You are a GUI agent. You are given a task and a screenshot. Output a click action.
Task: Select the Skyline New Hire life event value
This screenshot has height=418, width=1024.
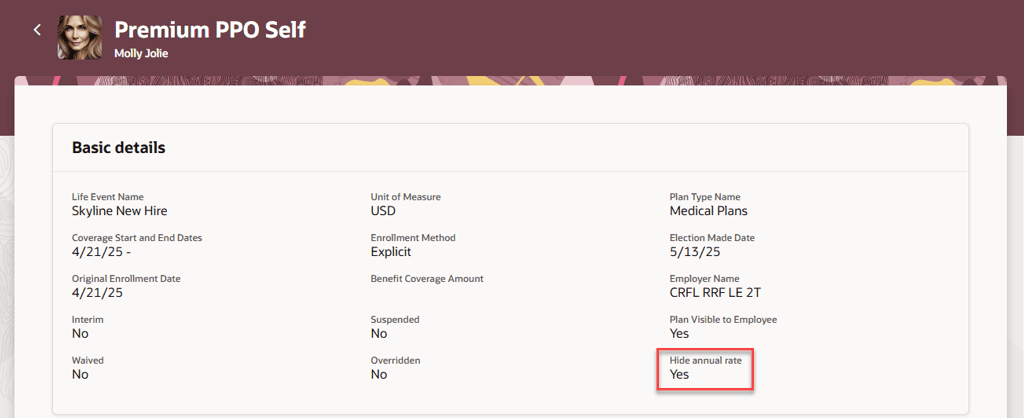tap(120, 211)
